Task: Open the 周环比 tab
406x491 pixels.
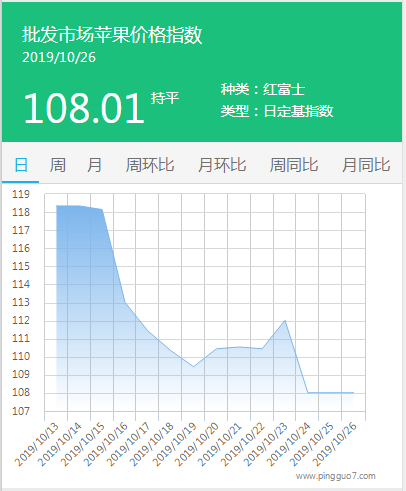Action: pyautogui.click(x=150, y=165)
